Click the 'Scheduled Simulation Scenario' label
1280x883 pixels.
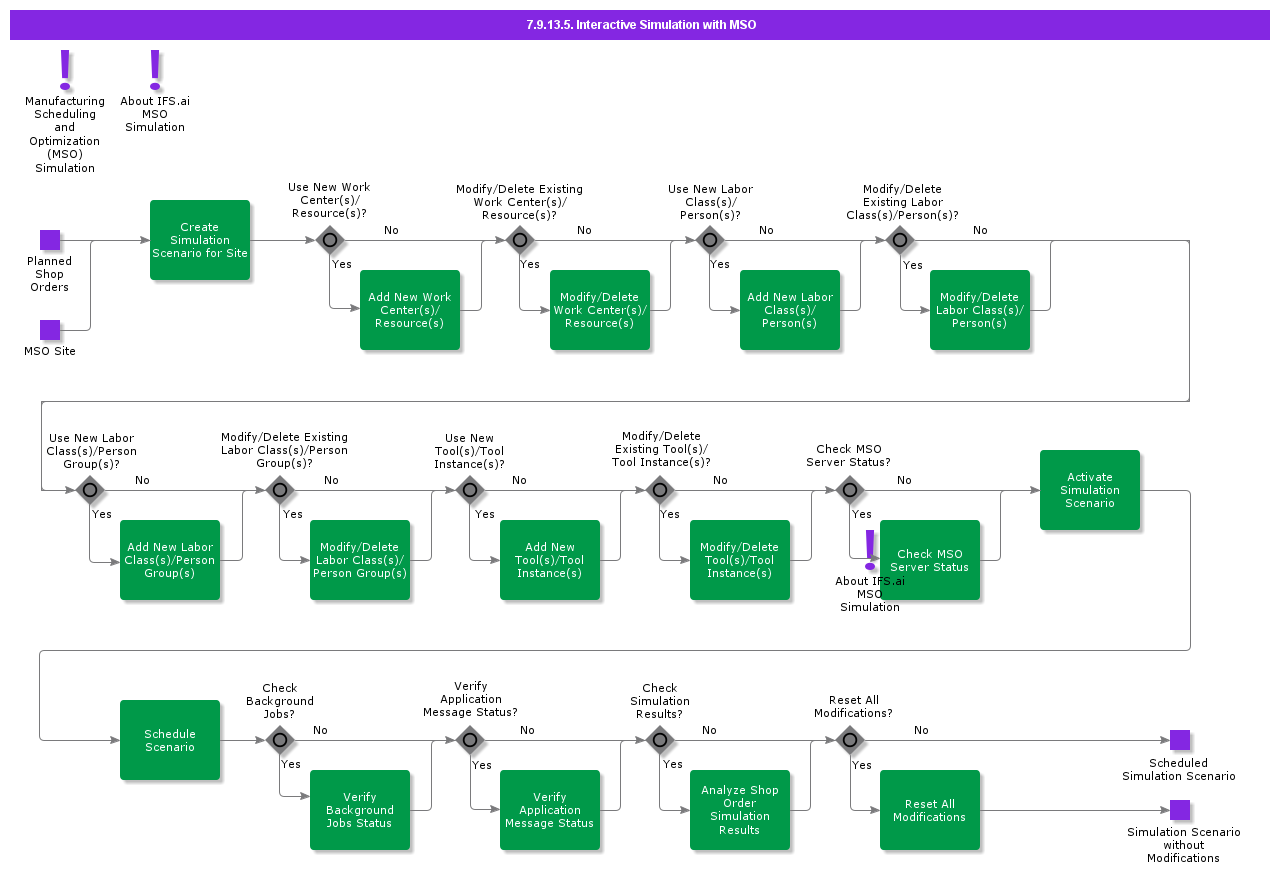(1179, 770)
